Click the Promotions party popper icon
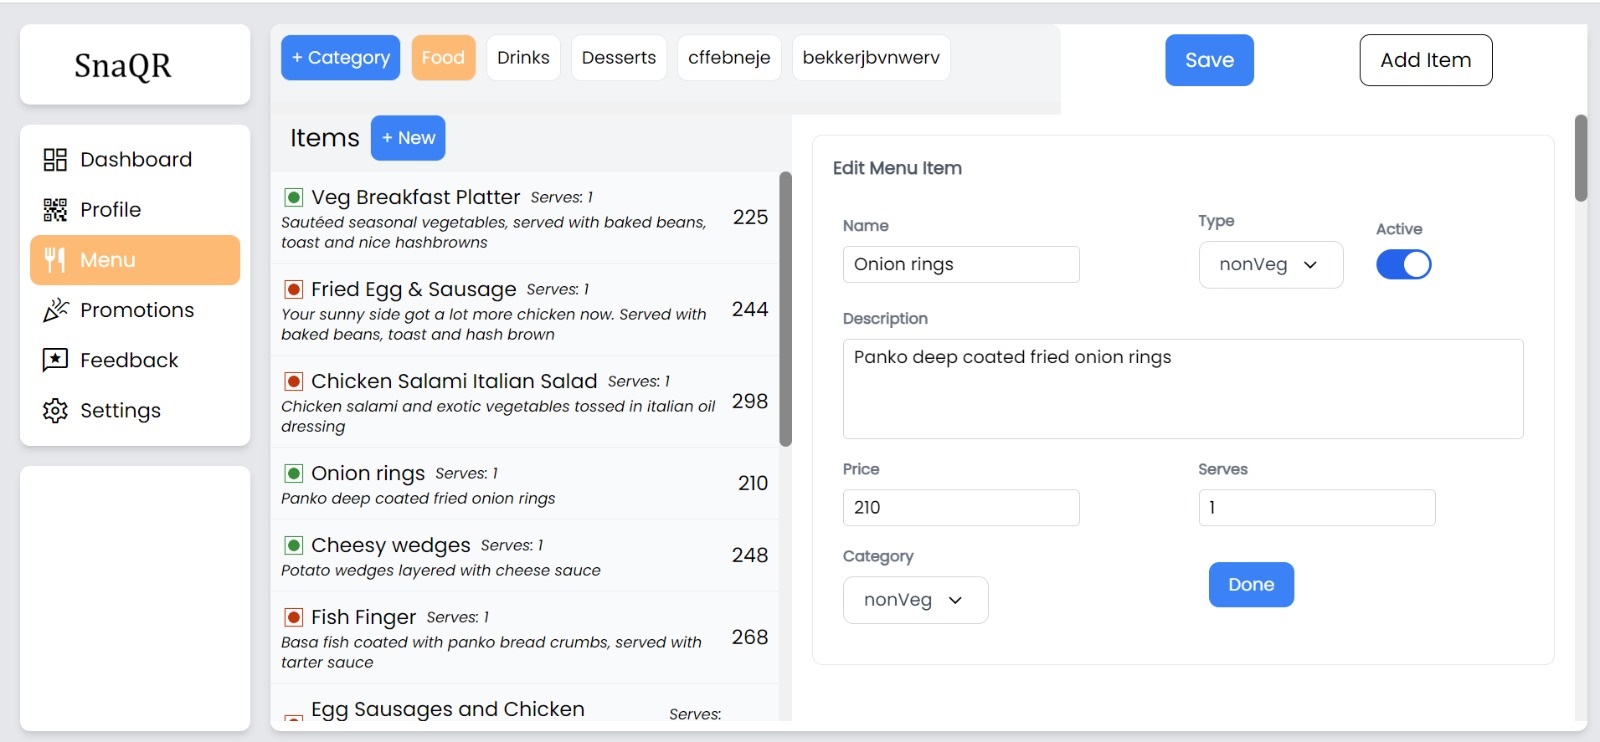This screenshot has height=742, width=1600. pos(55,310)
